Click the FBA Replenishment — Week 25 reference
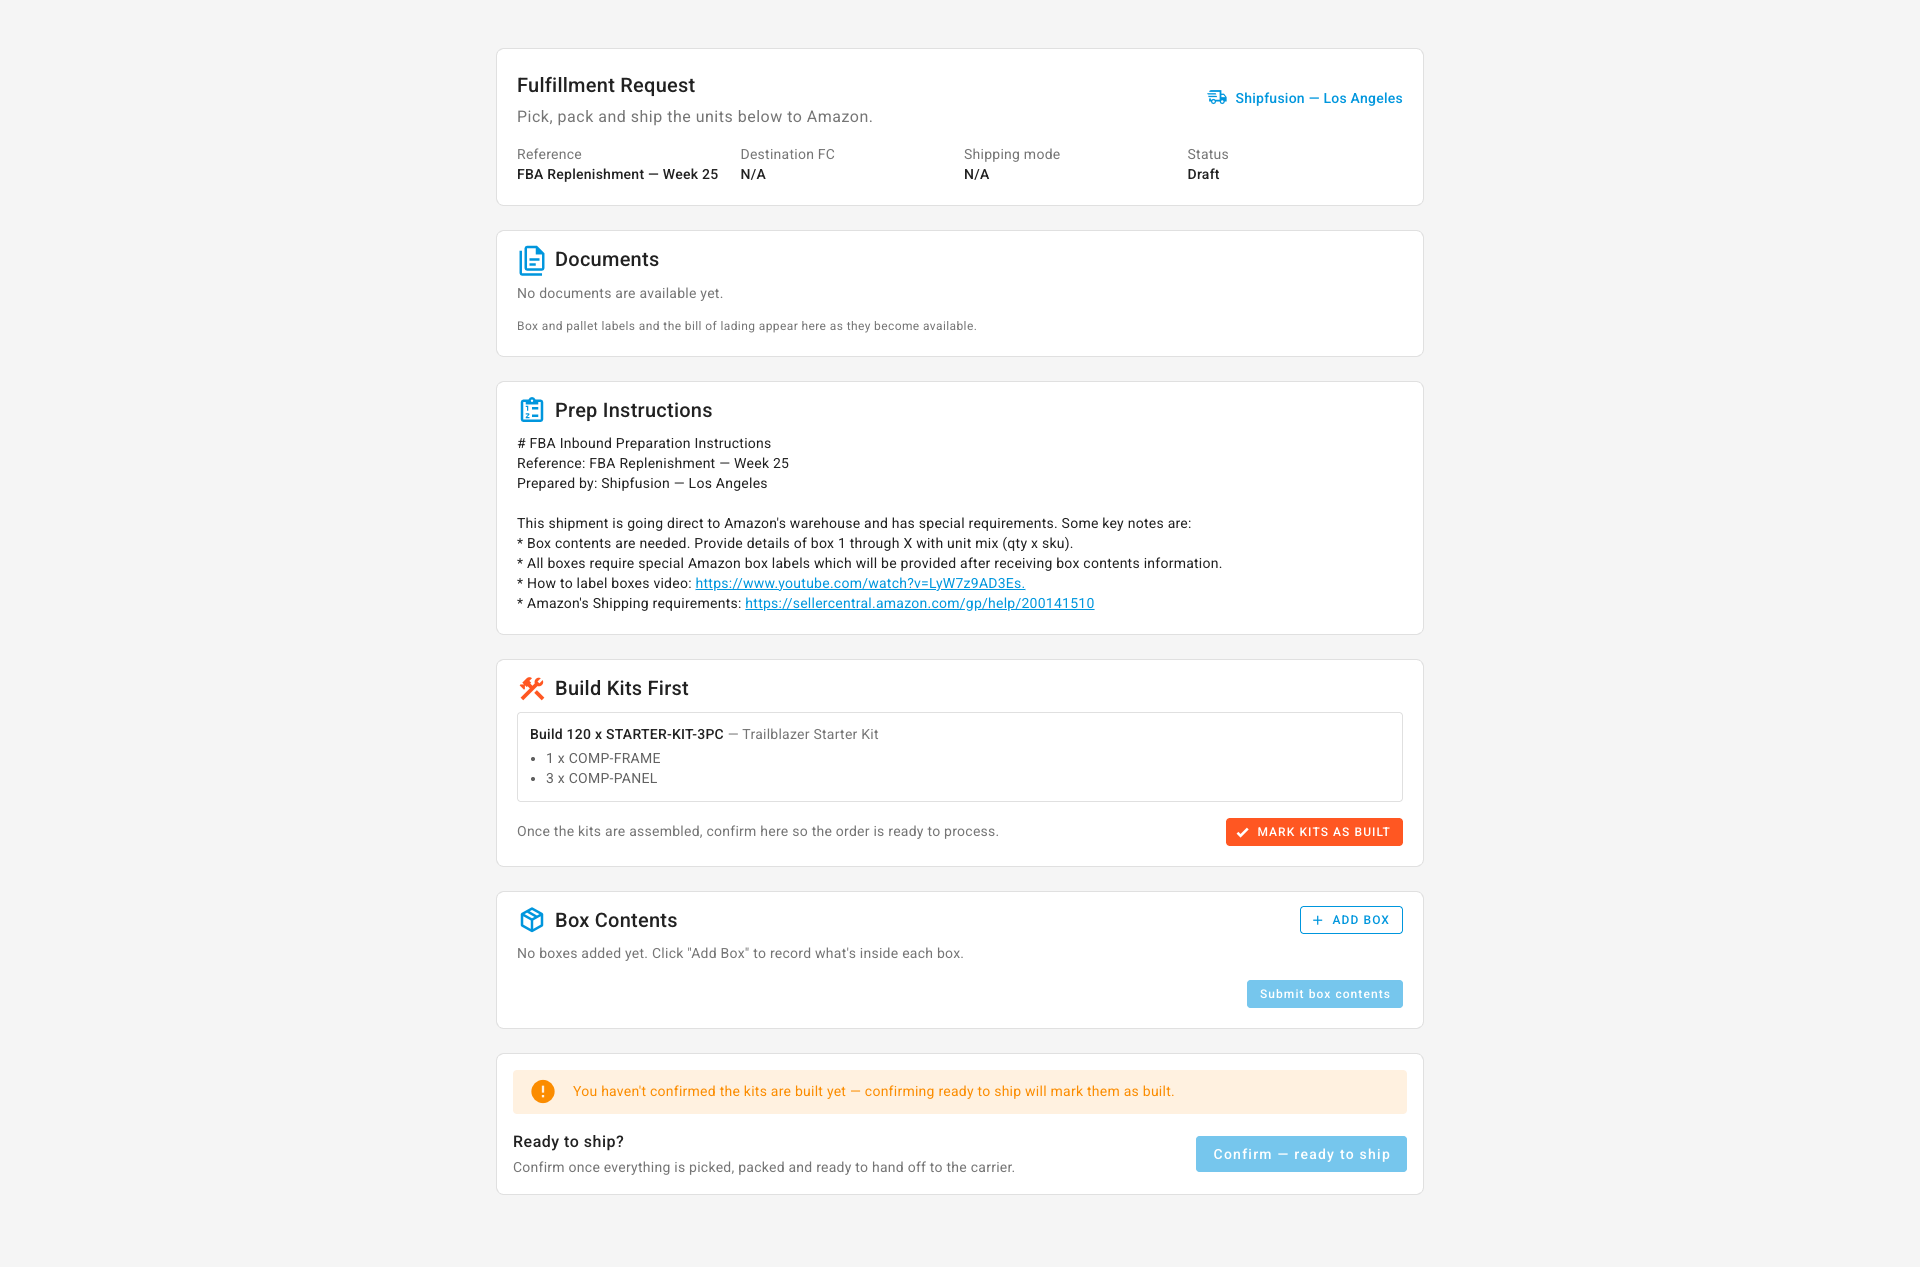 [617, 174]
